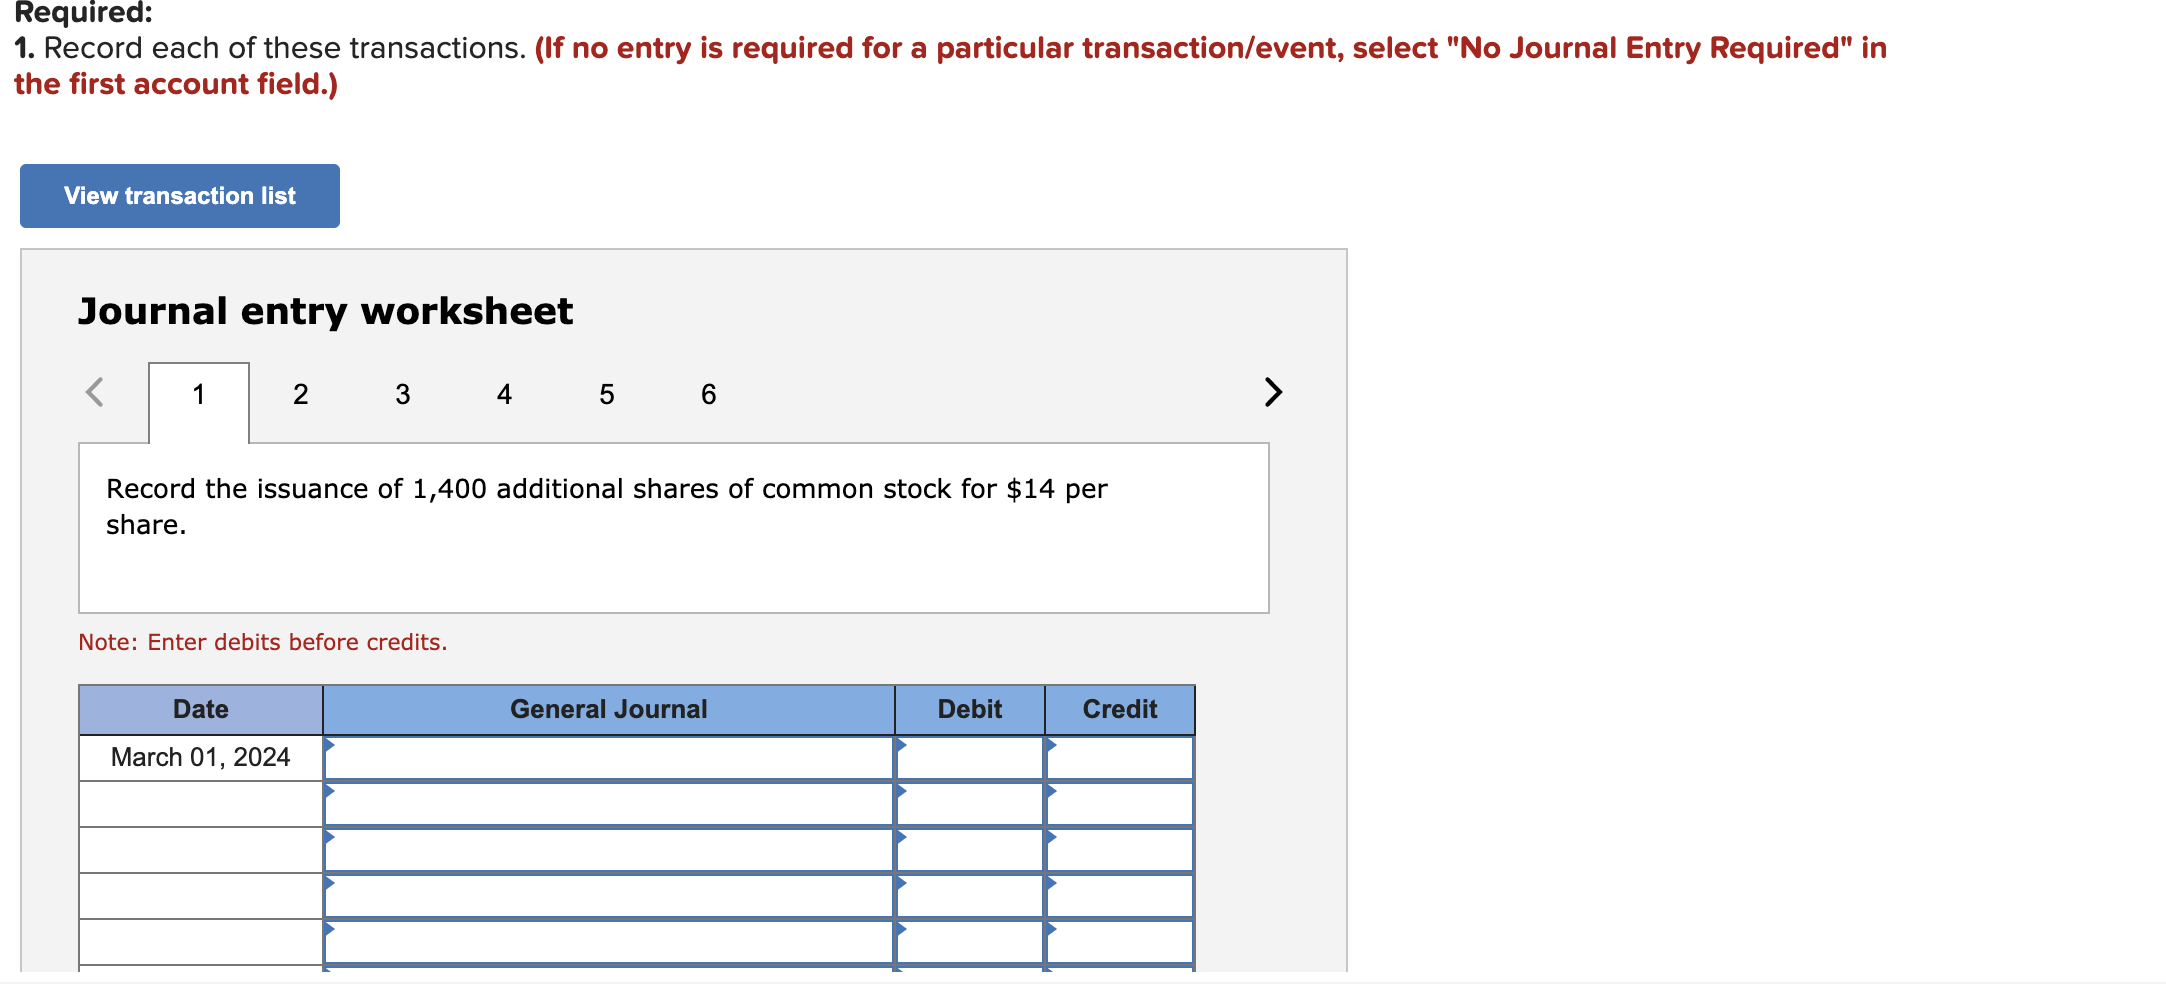Open transaction tab 4
This screenshot has width=2166, height=984.
click(504, 394)
